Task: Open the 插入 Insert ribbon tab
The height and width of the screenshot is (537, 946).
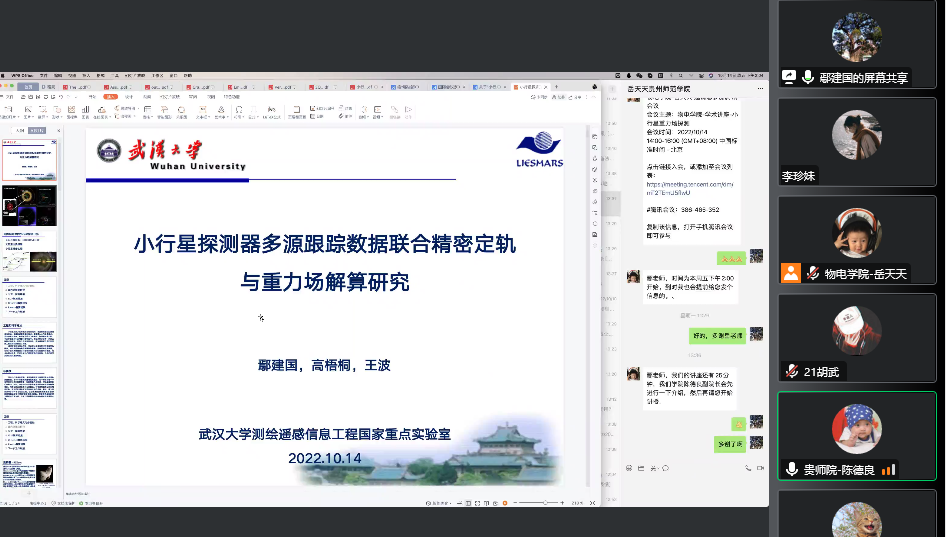Action: [110, 97]
